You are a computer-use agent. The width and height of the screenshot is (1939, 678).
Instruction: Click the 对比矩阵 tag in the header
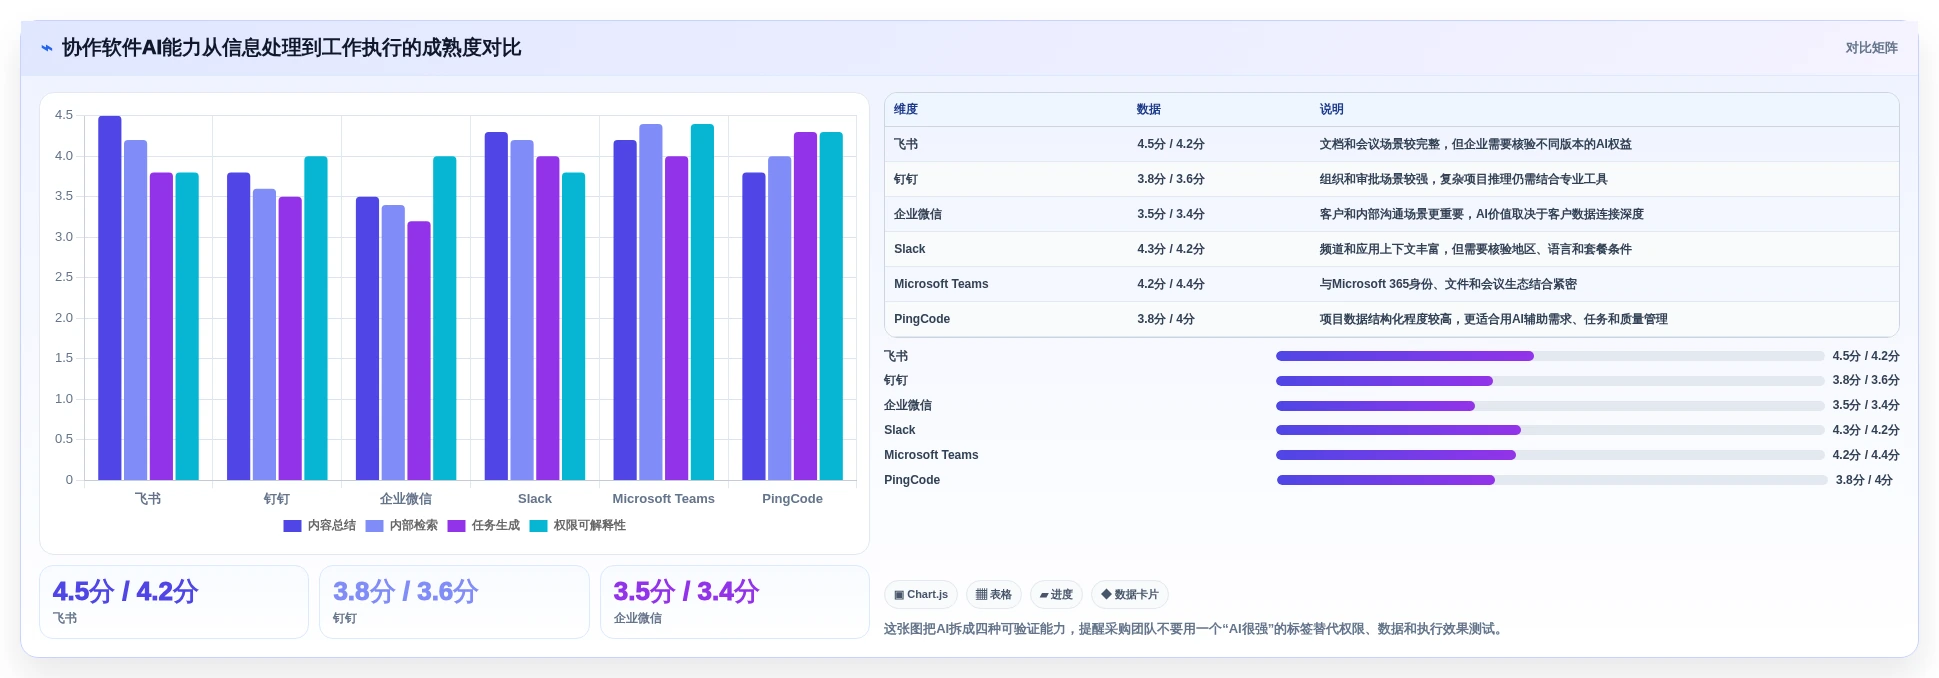tap(1871, 48)
